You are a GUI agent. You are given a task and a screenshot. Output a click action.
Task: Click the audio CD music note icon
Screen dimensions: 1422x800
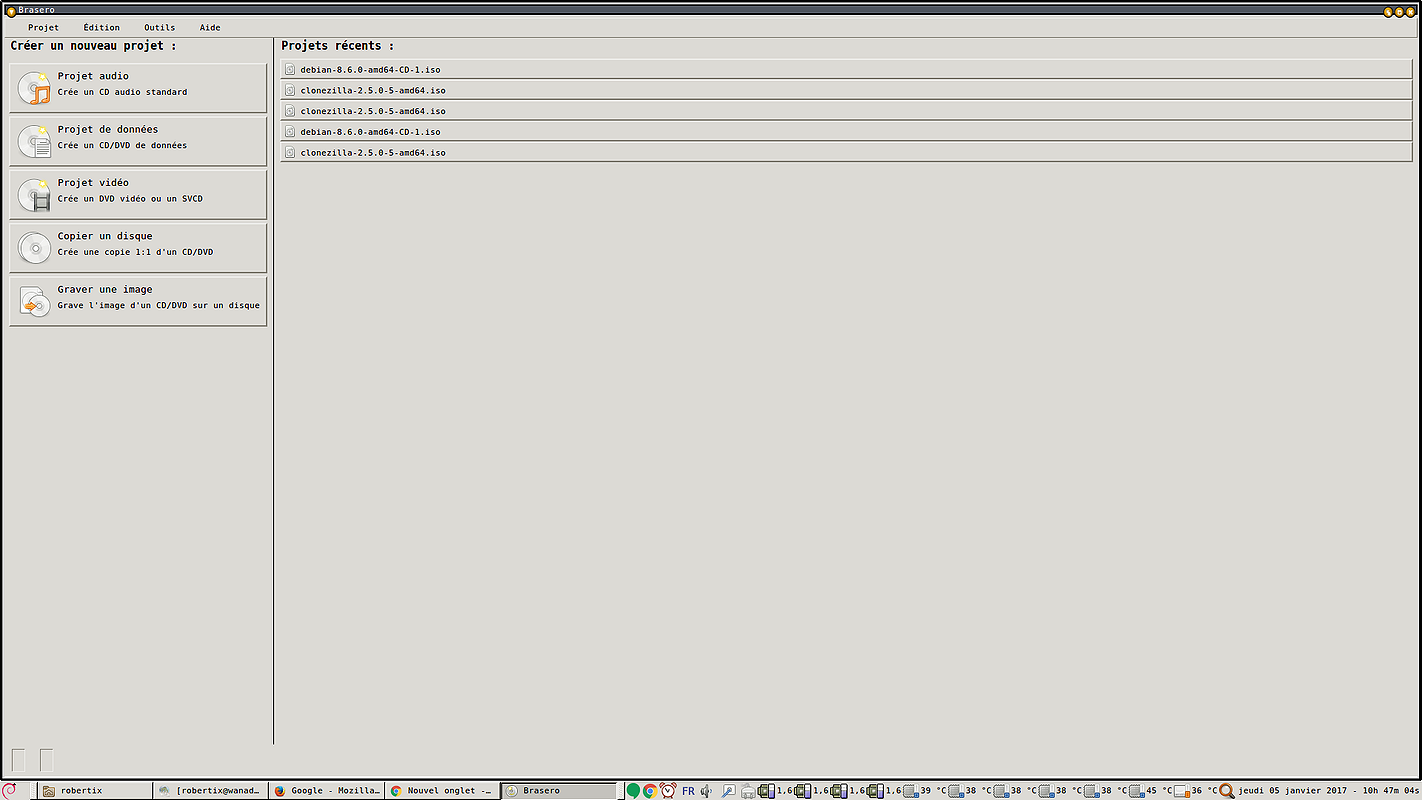tap(34, 88)
